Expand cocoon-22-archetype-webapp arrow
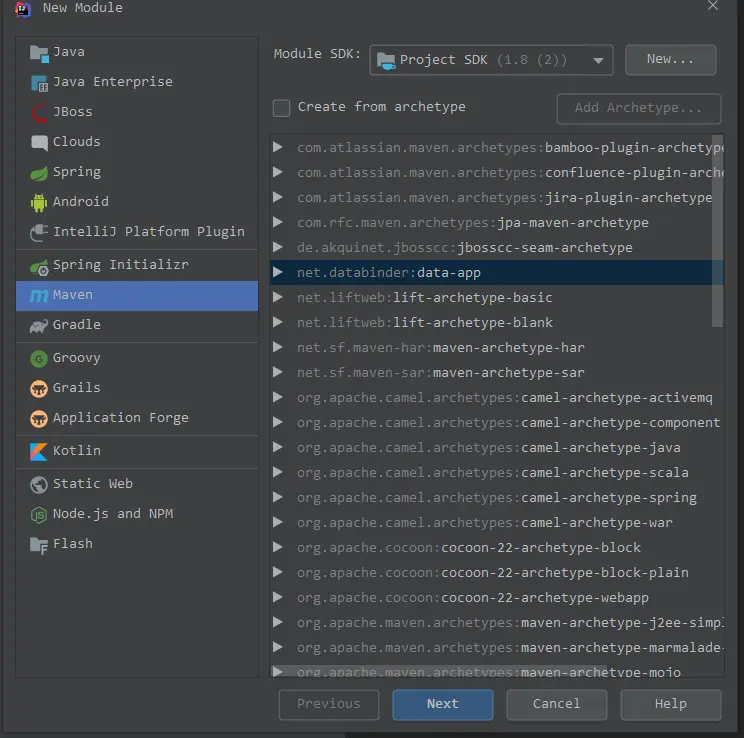The height and width of the screenshot is (738, 744). coord(278,597)
